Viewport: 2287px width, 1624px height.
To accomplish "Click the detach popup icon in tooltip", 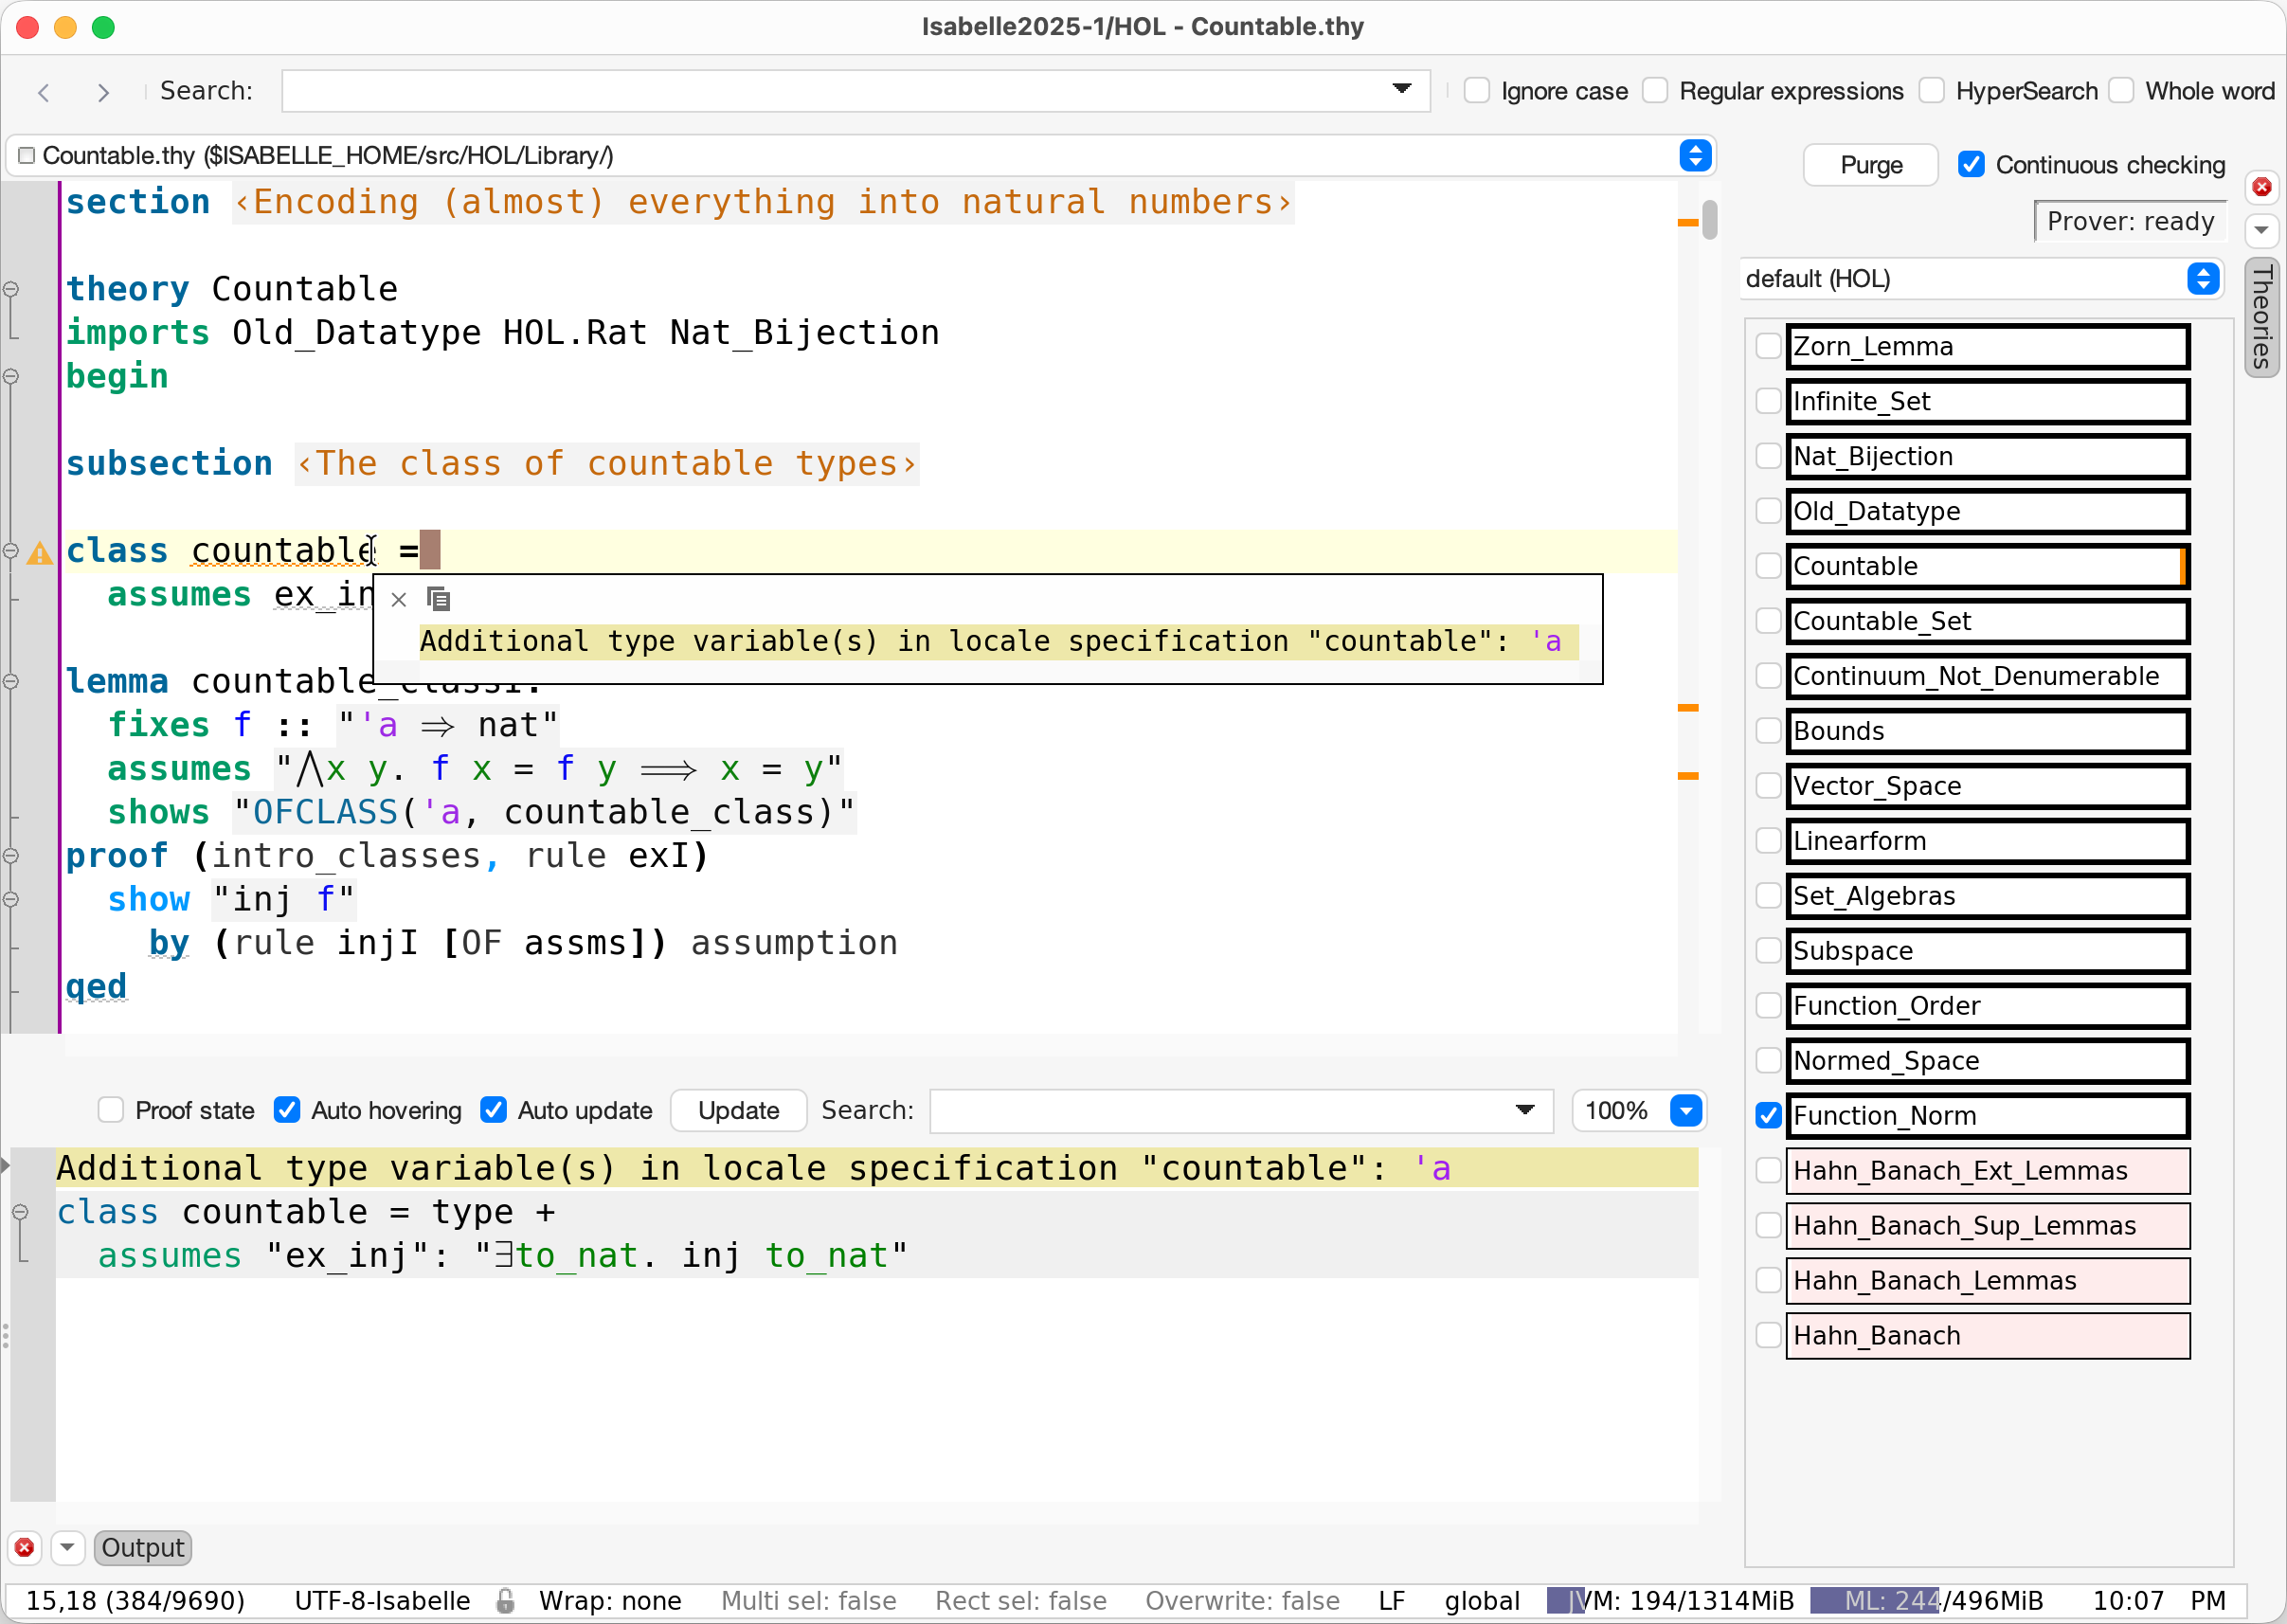I will (438, 599).
